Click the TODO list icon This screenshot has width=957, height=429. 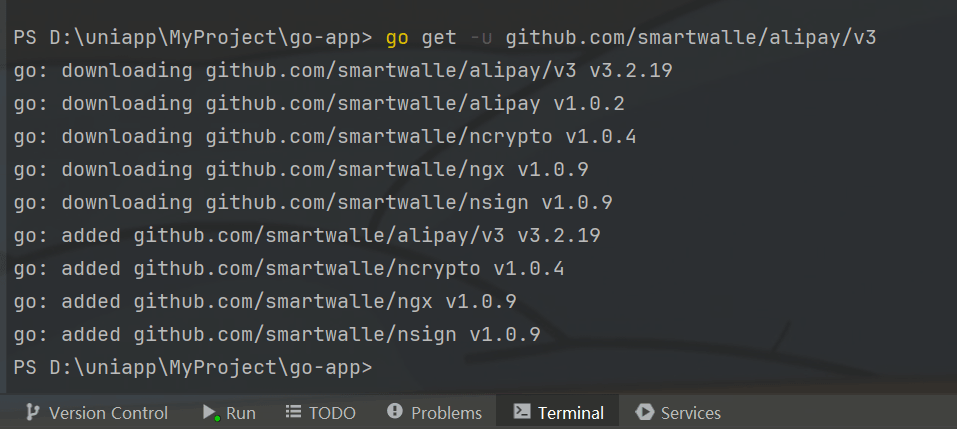[x=293, y=412]
